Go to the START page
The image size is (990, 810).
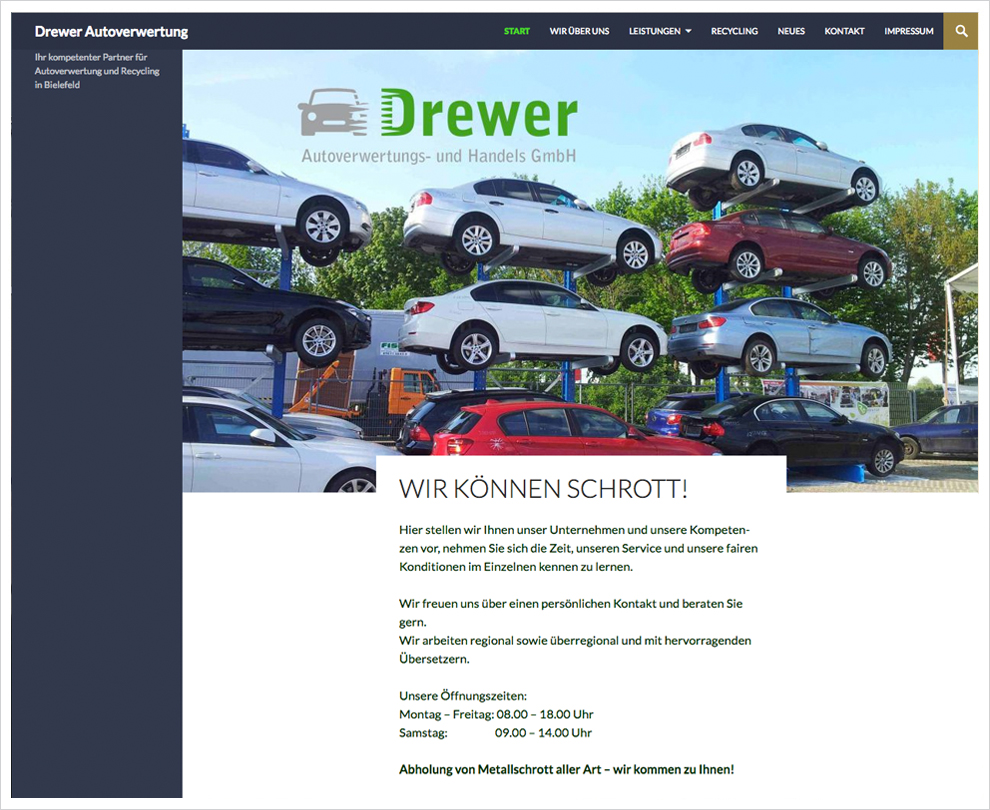tap(517, 31)
